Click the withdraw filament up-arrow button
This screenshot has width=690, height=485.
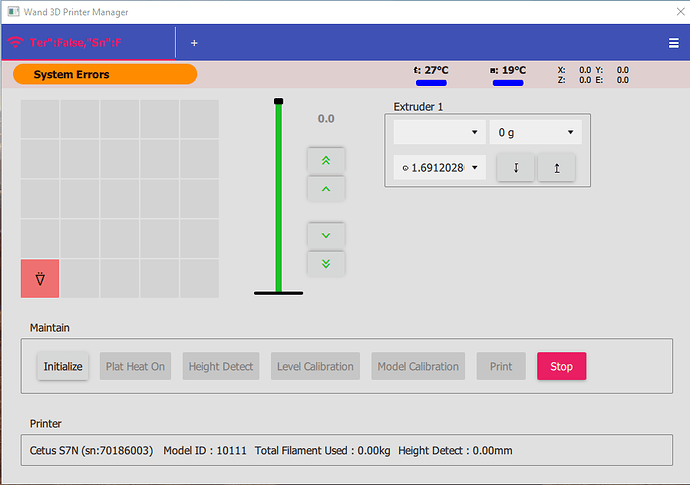557,168
